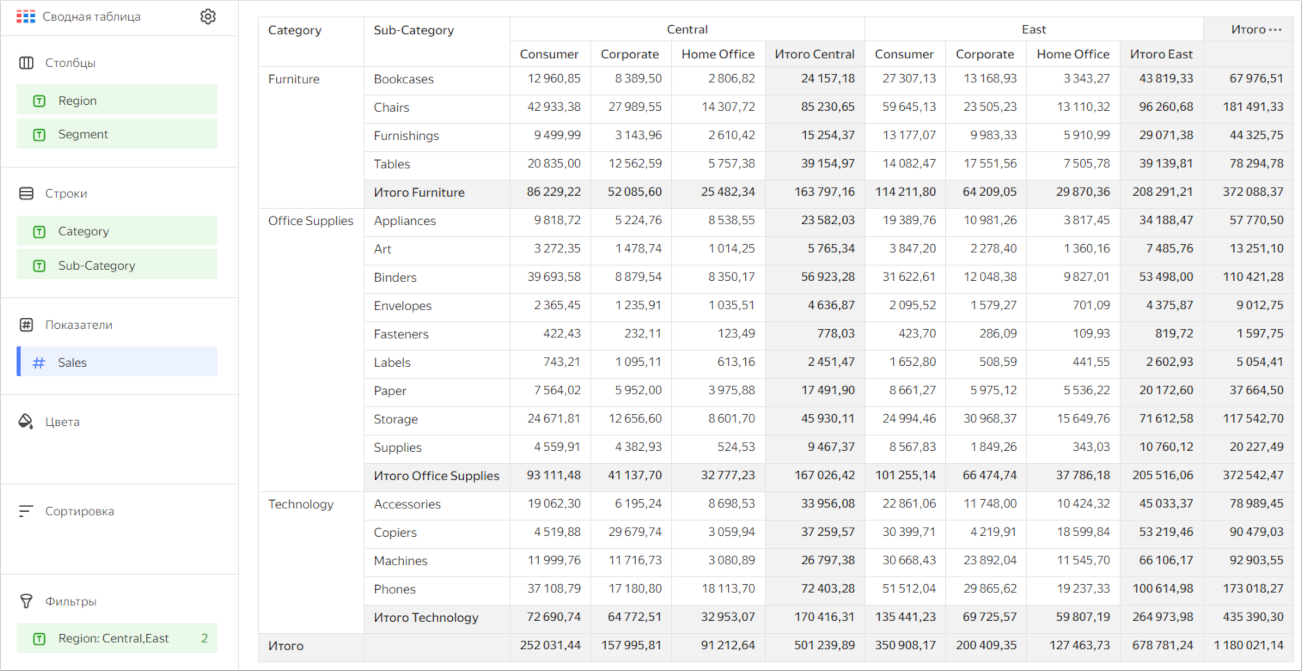Click the East column group header
1302x671 pixels.
point(1033,29)
